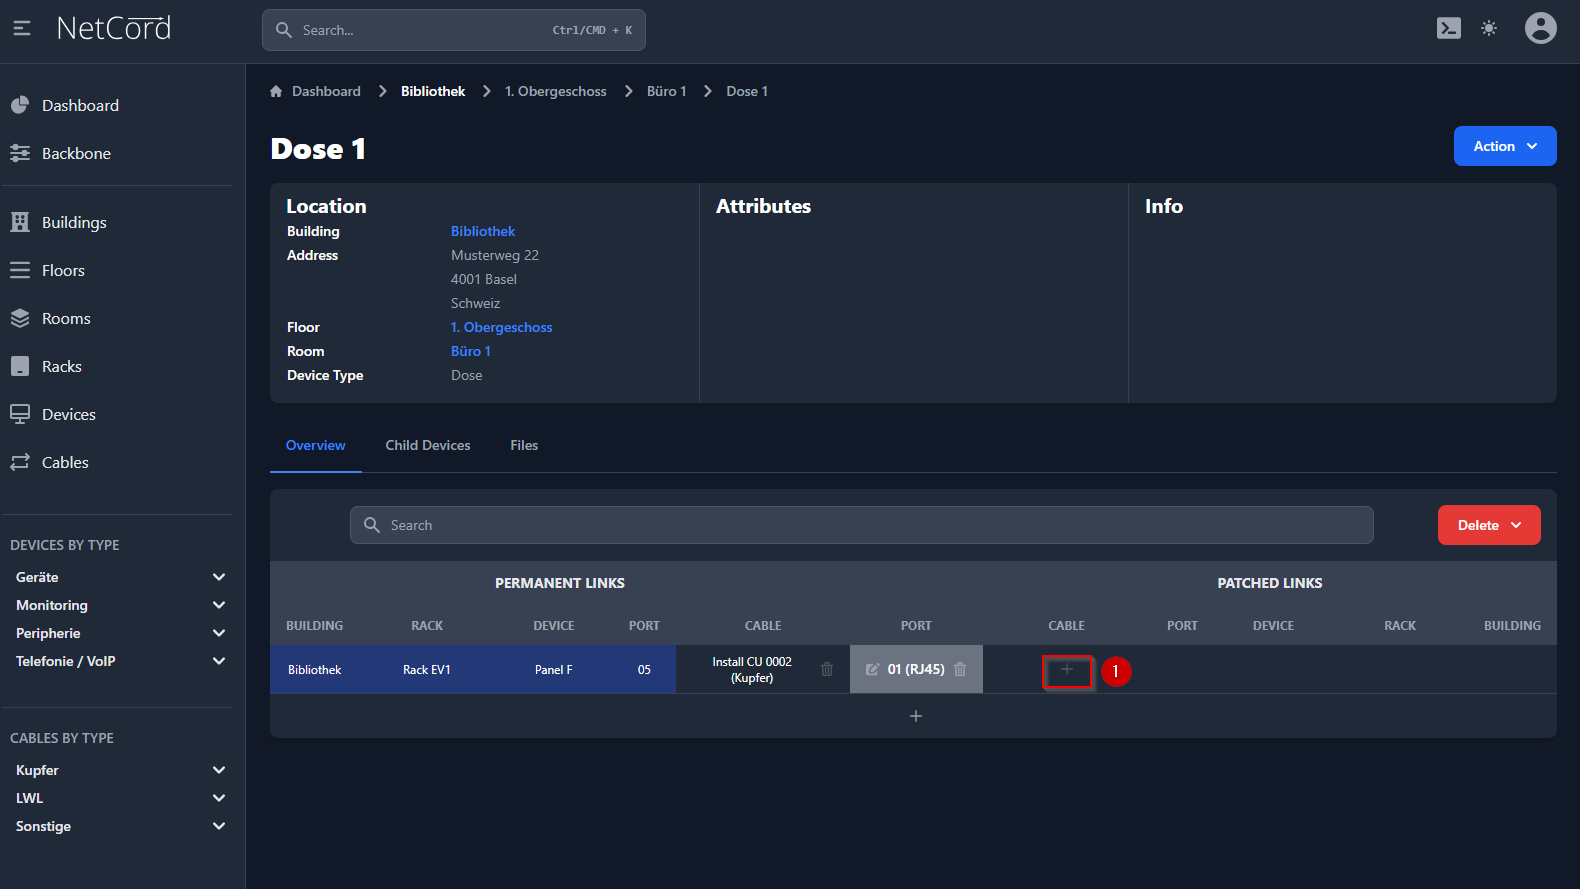The image size is (1580, 889).
Task: Open Racks in the sidebar
Action: (61, 367)
